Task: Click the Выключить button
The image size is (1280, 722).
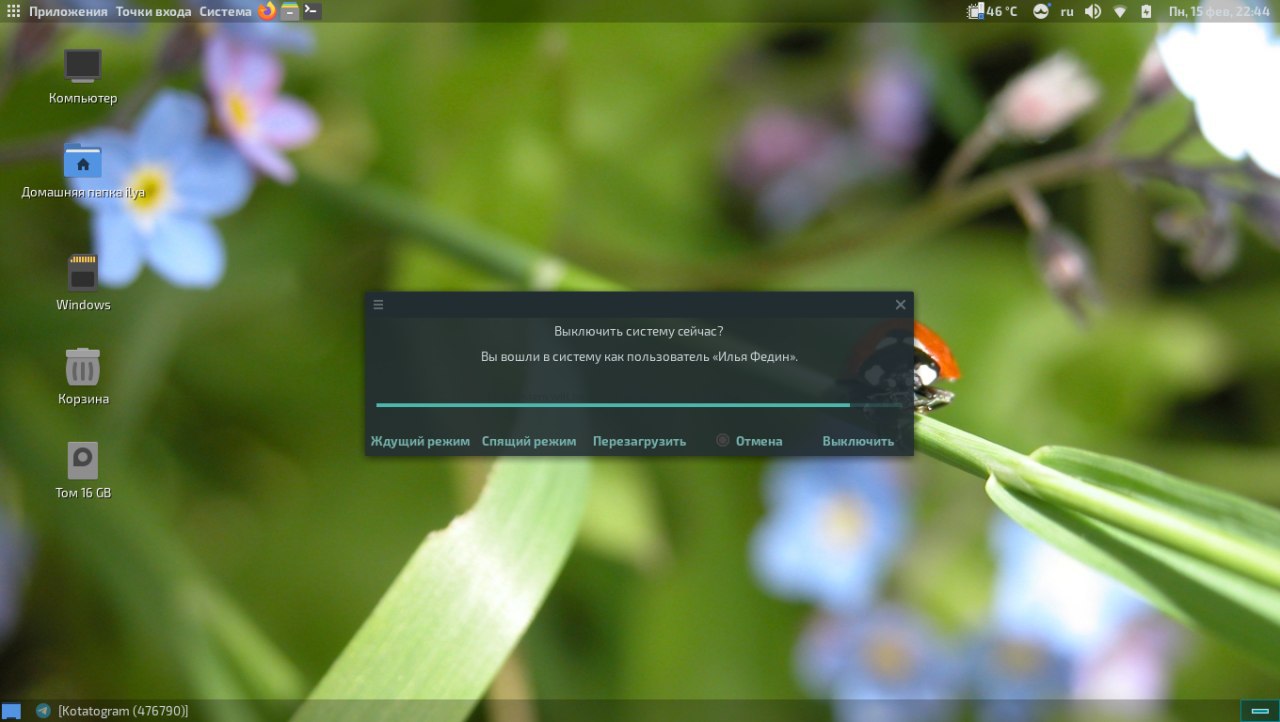Action: 858,441
